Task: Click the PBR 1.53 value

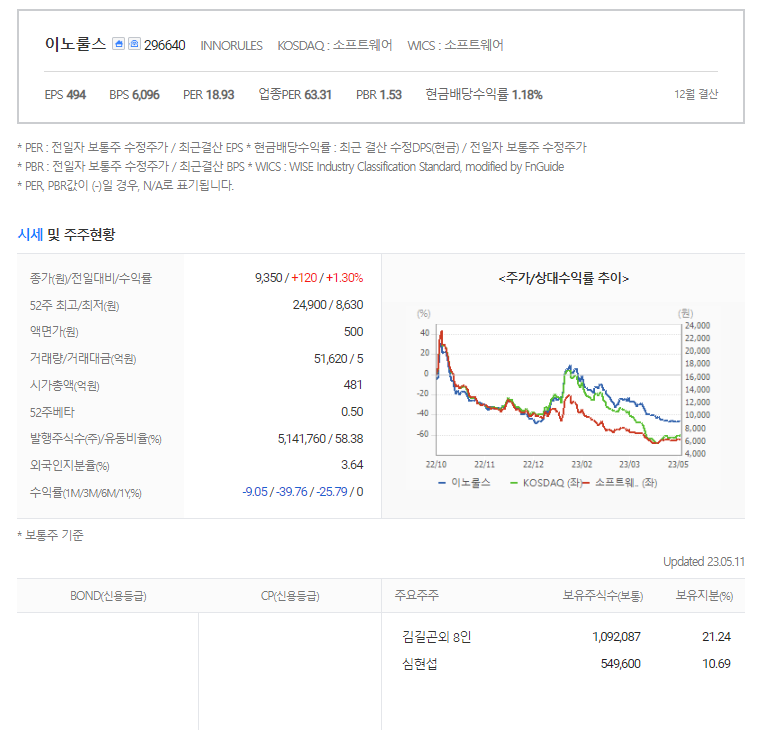Action: [x=379, y=95]
